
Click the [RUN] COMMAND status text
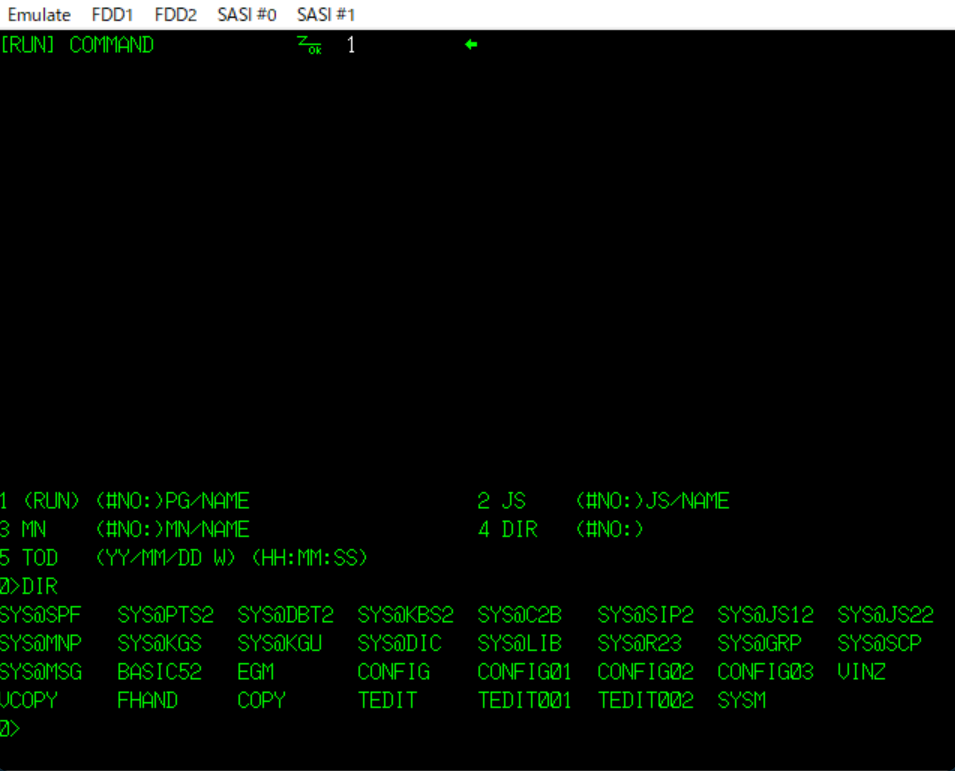pos(77,45)
